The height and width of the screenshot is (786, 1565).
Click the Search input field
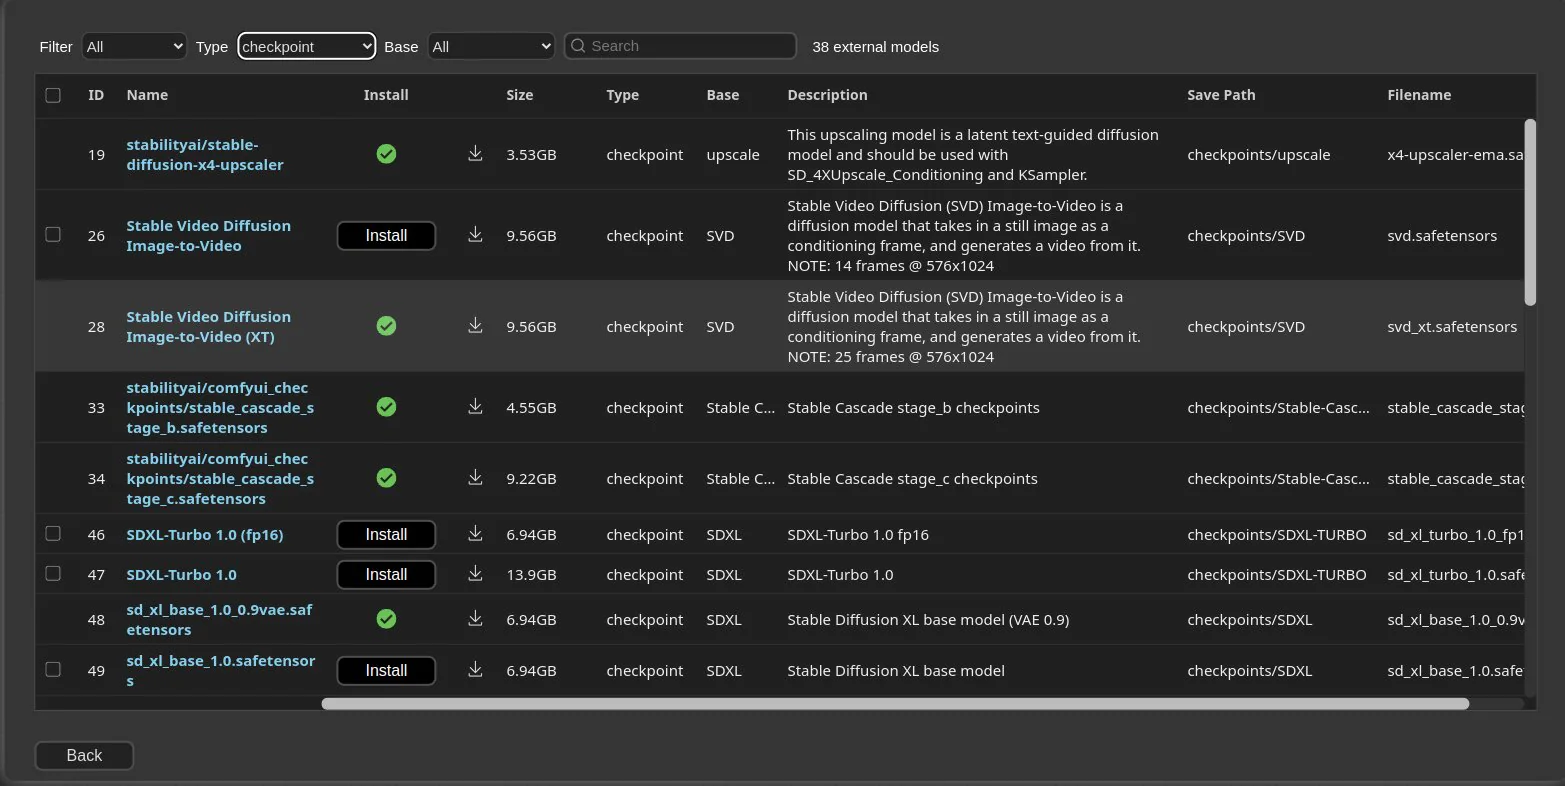tap(680, 46)
